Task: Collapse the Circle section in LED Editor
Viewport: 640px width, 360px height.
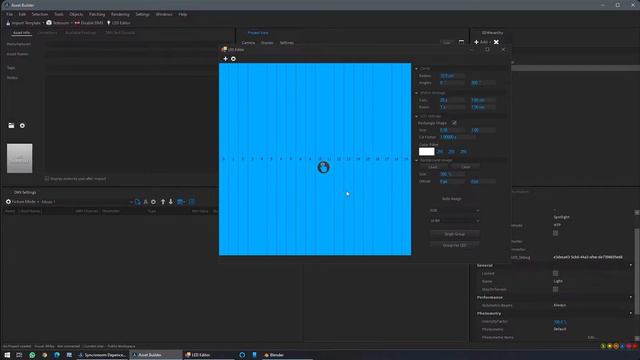Action: pyautogui.click(x=417, y=69)
